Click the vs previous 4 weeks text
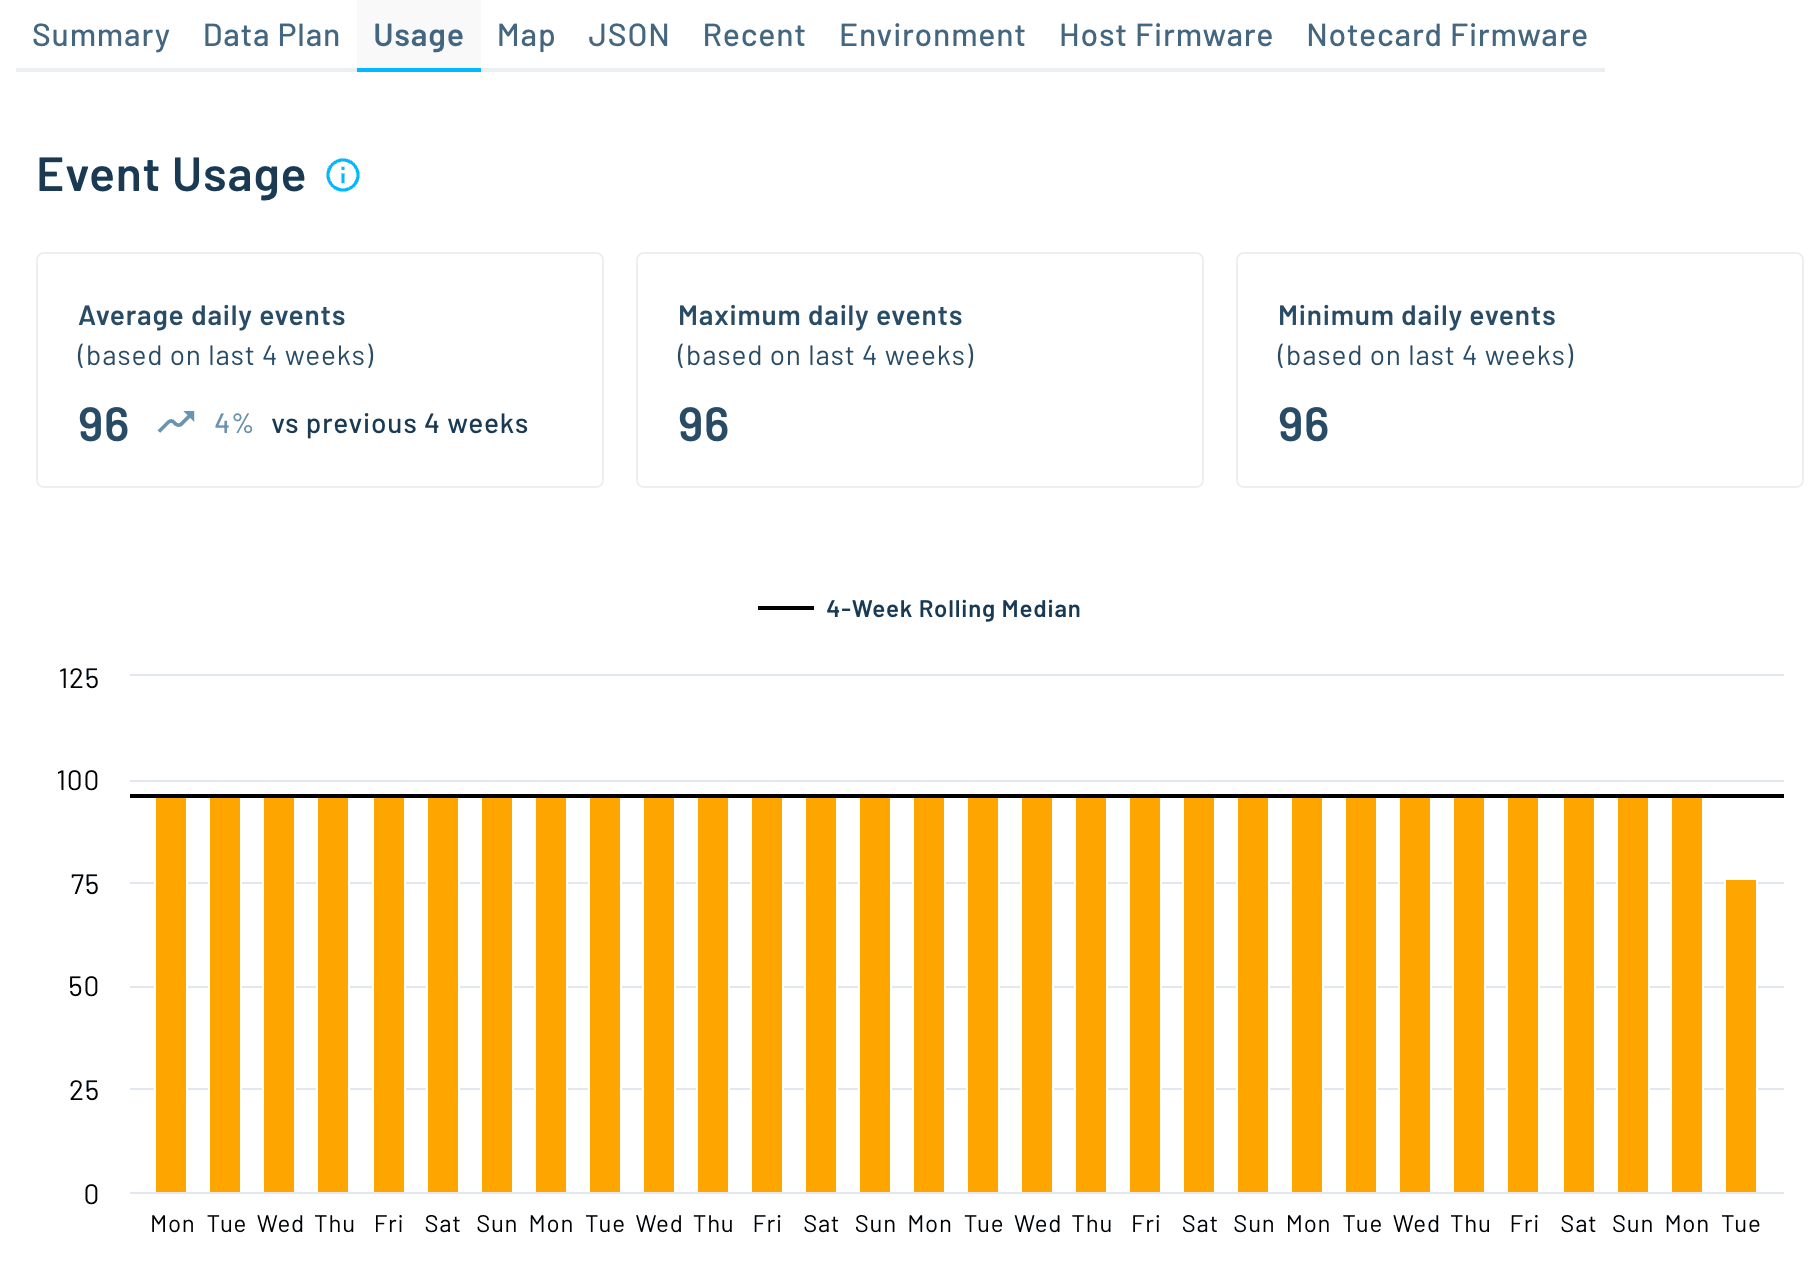Image resolution: width=1814 pixels, height=1270 pixels. click(x=399, y=424)
